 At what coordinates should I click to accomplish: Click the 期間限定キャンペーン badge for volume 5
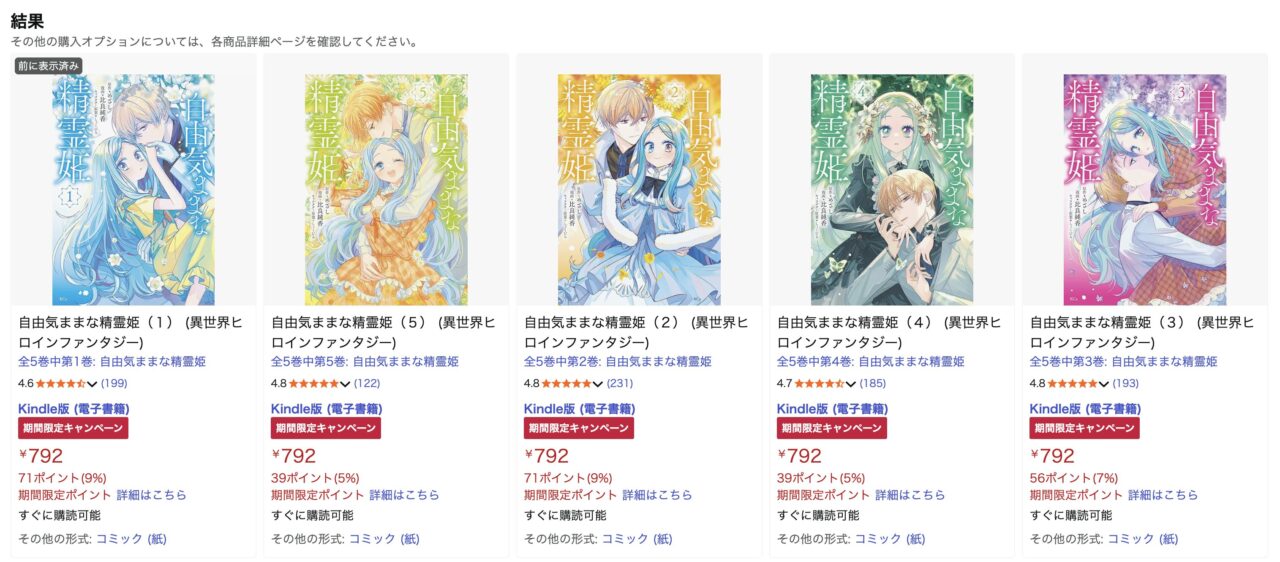point(325,428)
